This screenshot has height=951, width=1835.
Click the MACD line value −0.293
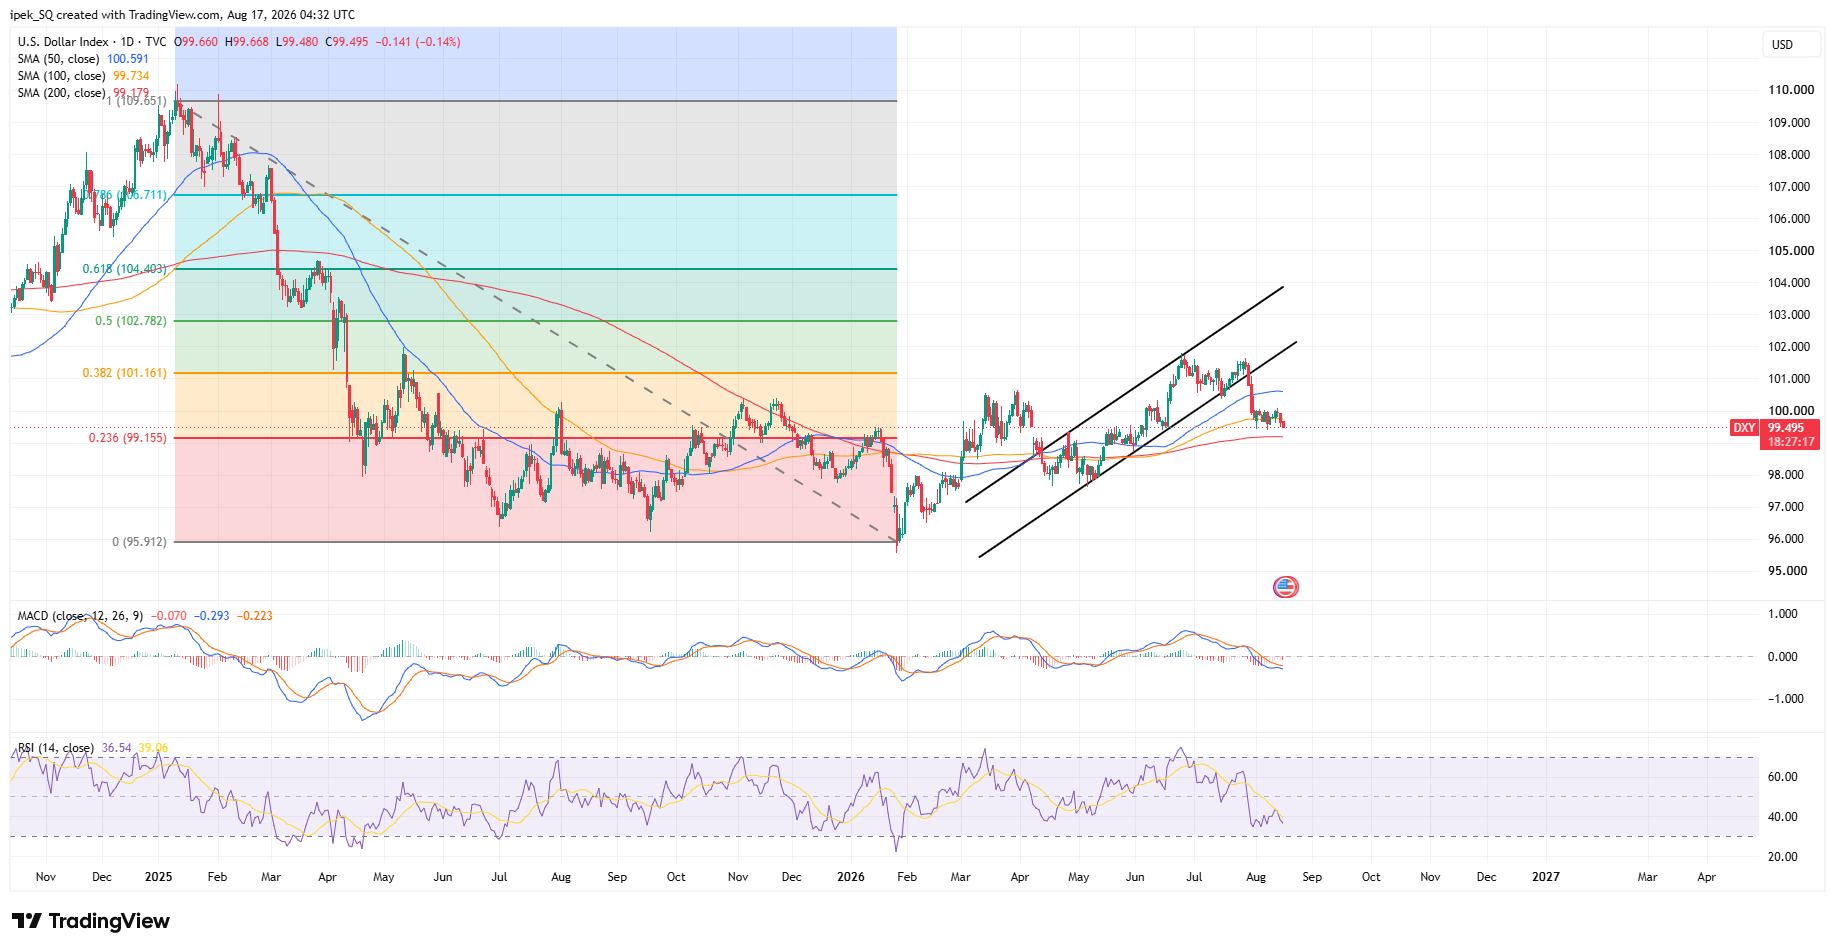[x=211, y=616]
